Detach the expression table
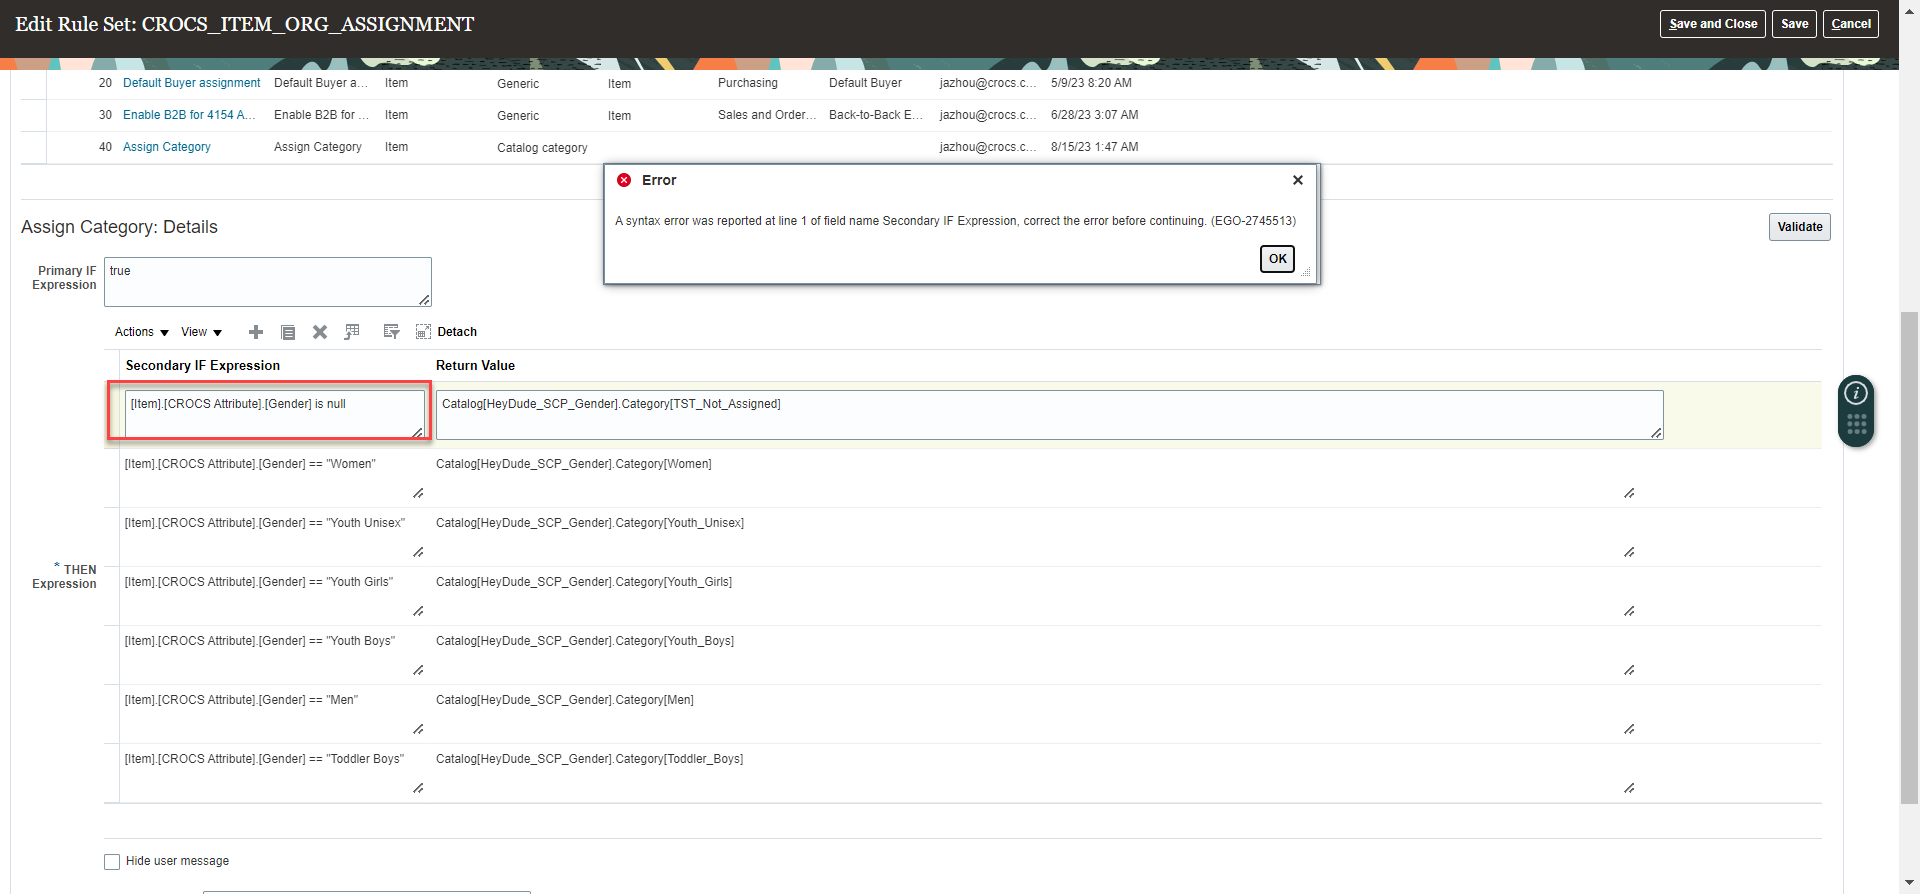 coord(446,332)
